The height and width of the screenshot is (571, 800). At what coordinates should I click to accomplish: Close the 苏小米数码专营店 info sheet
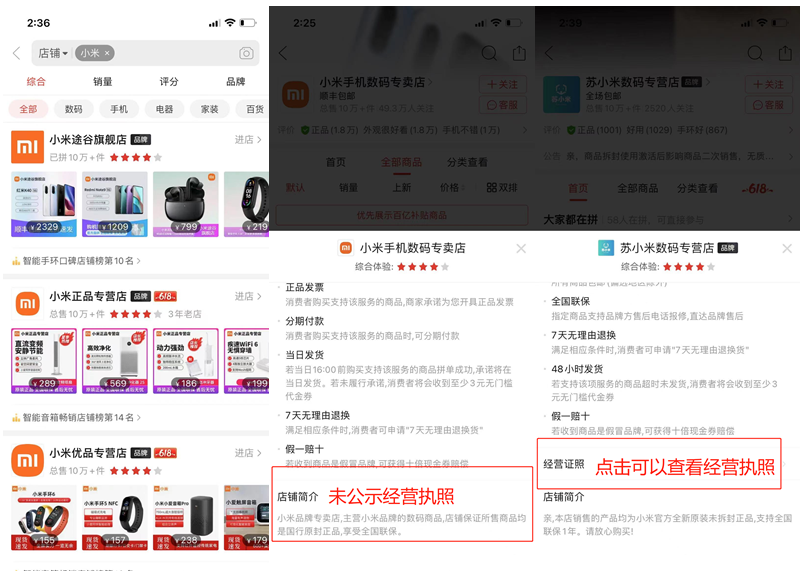point(787,249)
